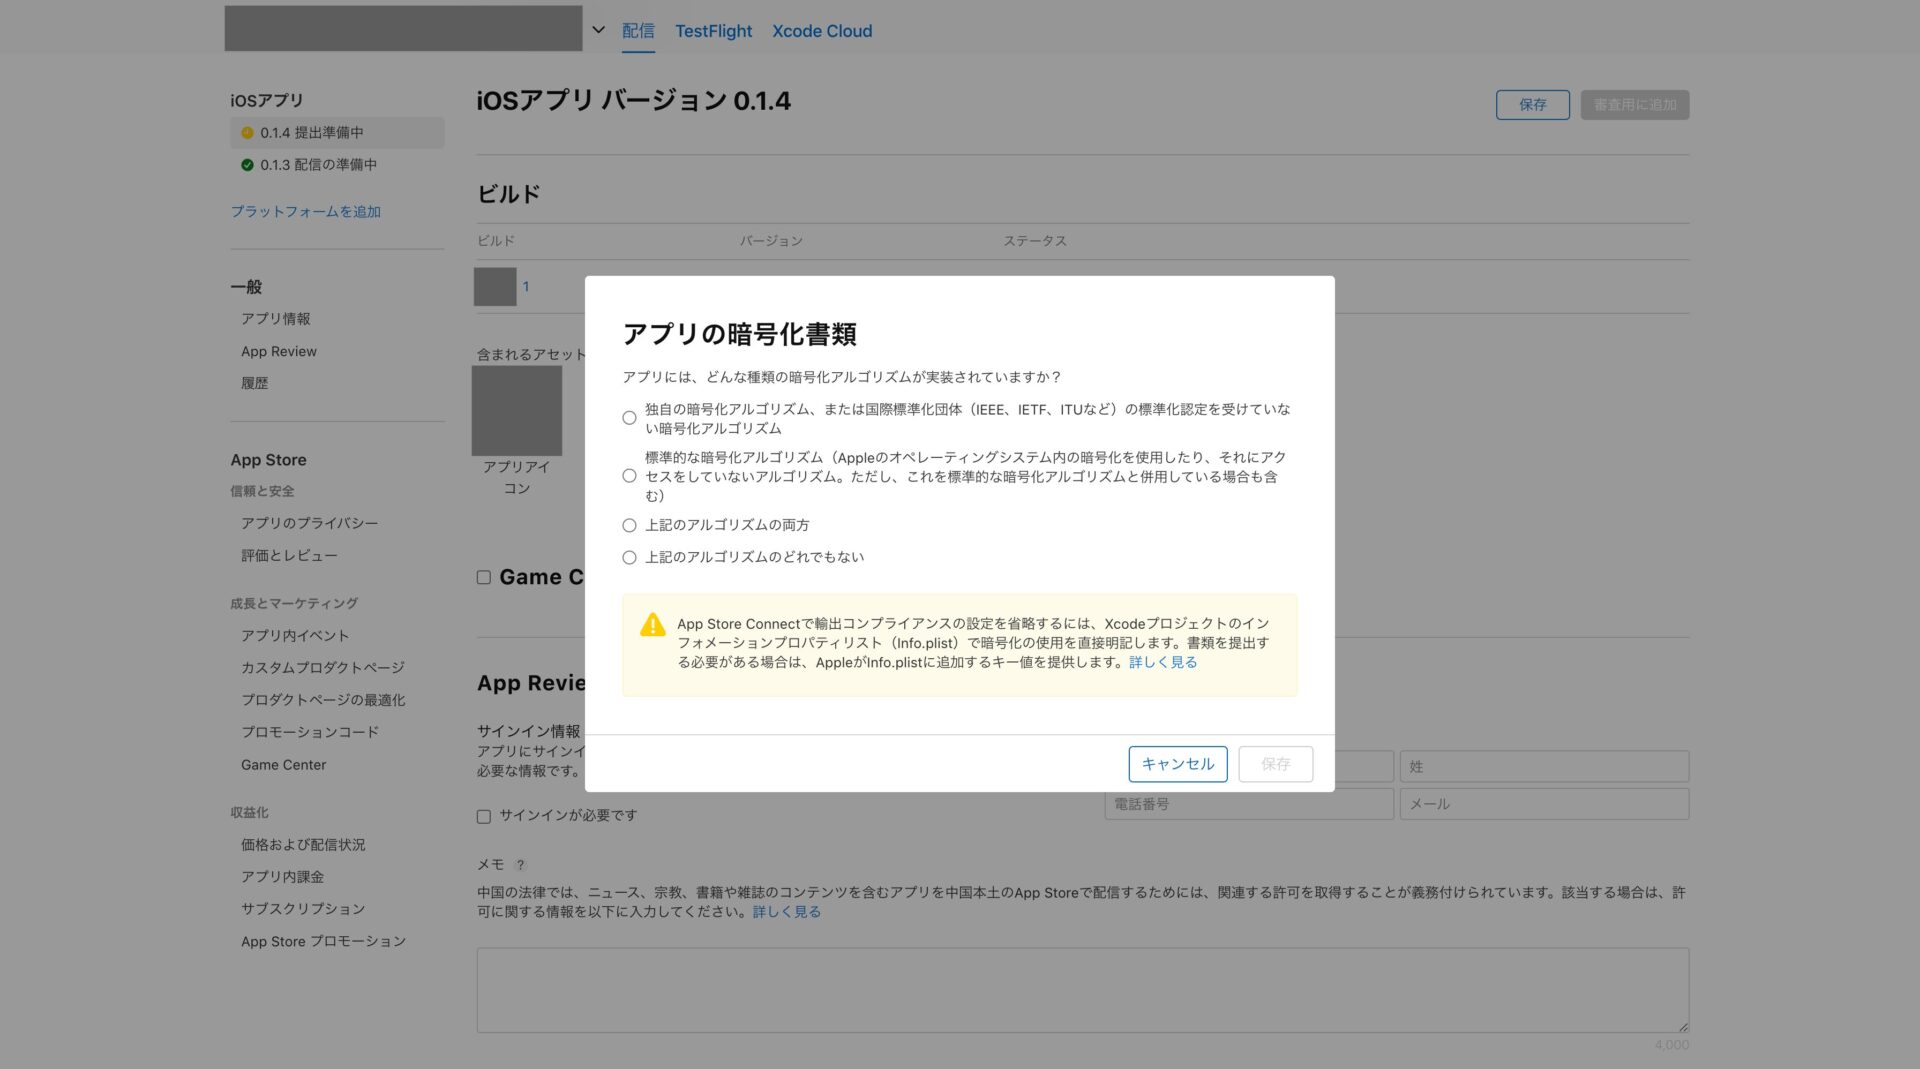Click the top-right 保存 button
Image resolution: width=1920 pixels, height=1069 pixels.
pos(1532,105)
